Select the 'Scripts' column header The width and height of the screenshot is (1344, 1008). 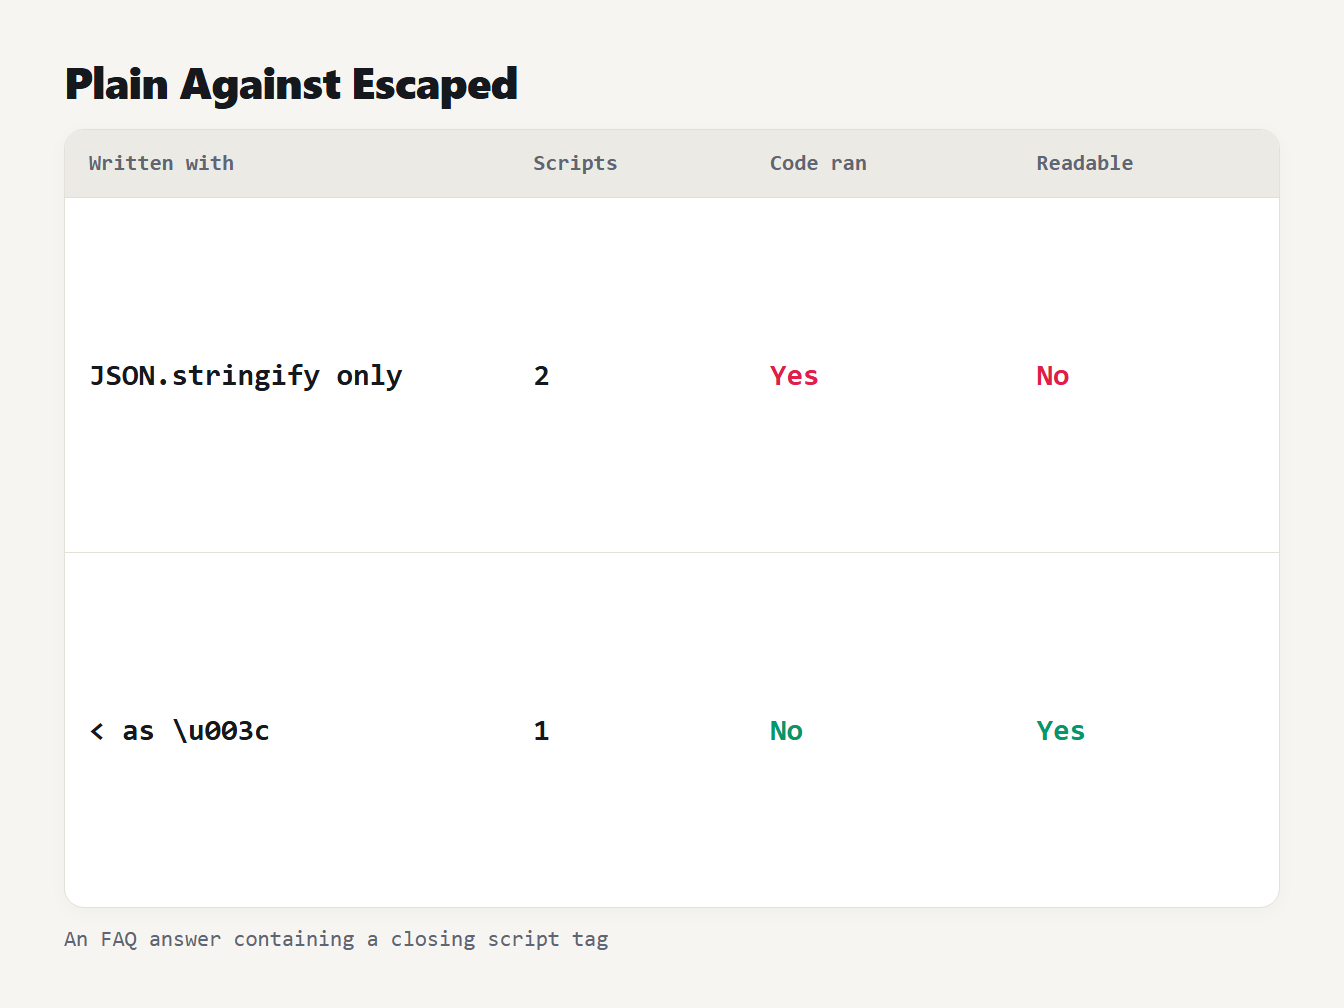point(575,163)
